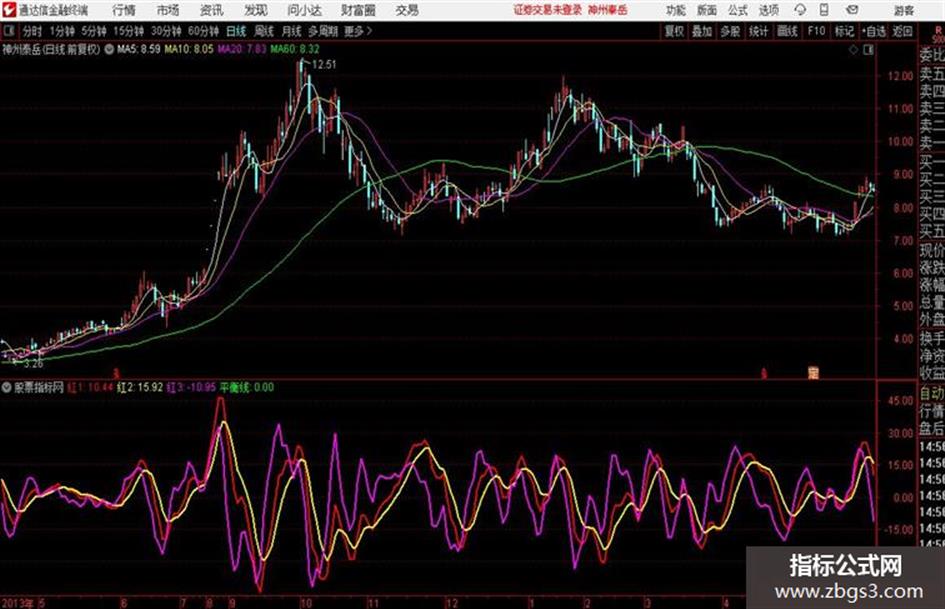Image resolution: width=945 pixels, height=609 pixels.
Task: Click the 股票指标网 indicator name
Action: (x=39, y=387)
